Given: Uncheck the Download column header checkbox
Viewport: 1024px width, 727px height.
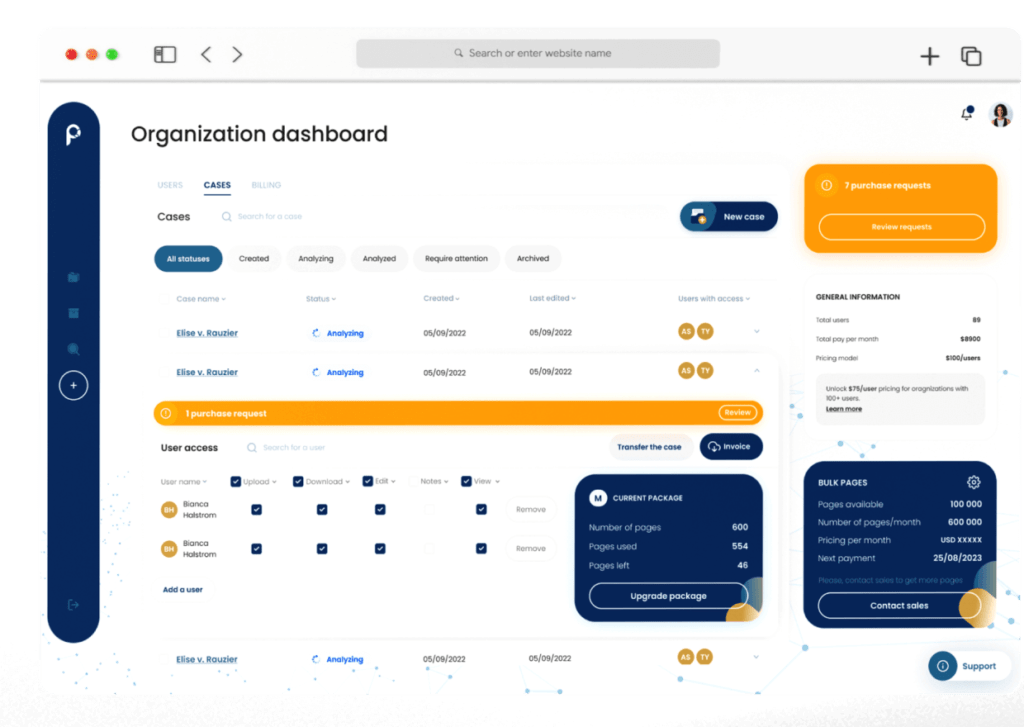Looking at the screenshot, I should click(298, 481).
